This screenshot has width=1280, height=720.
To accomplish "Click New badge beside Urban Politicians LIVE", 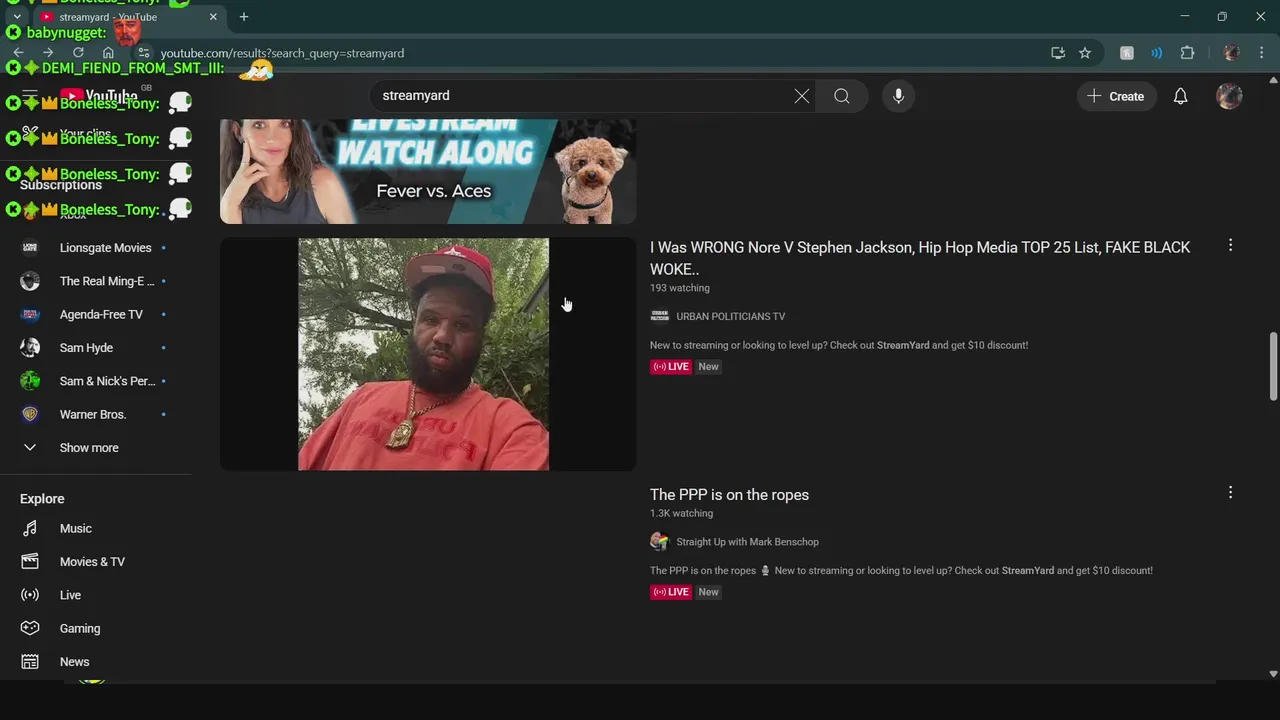I will tap(708, 367).
